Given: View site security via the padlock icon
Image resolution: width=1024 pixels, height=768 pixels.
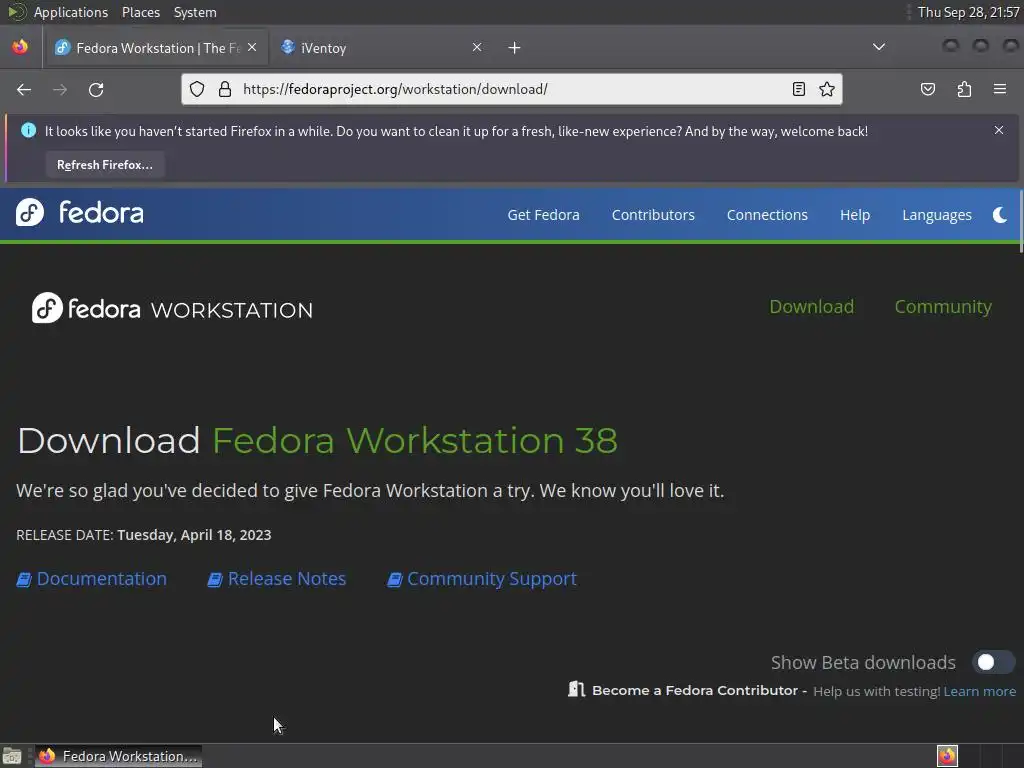Looking at the screenshot, I should 225,89.
